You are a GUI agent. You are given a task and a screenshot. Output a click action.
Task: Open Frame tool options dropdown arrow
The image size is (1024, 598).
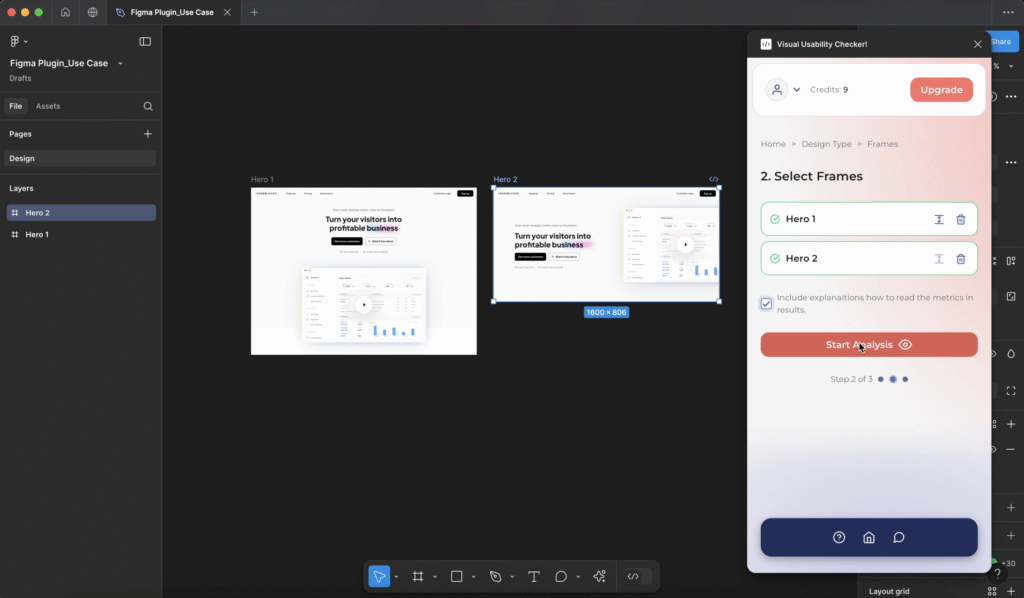click(x=435, y=577)
